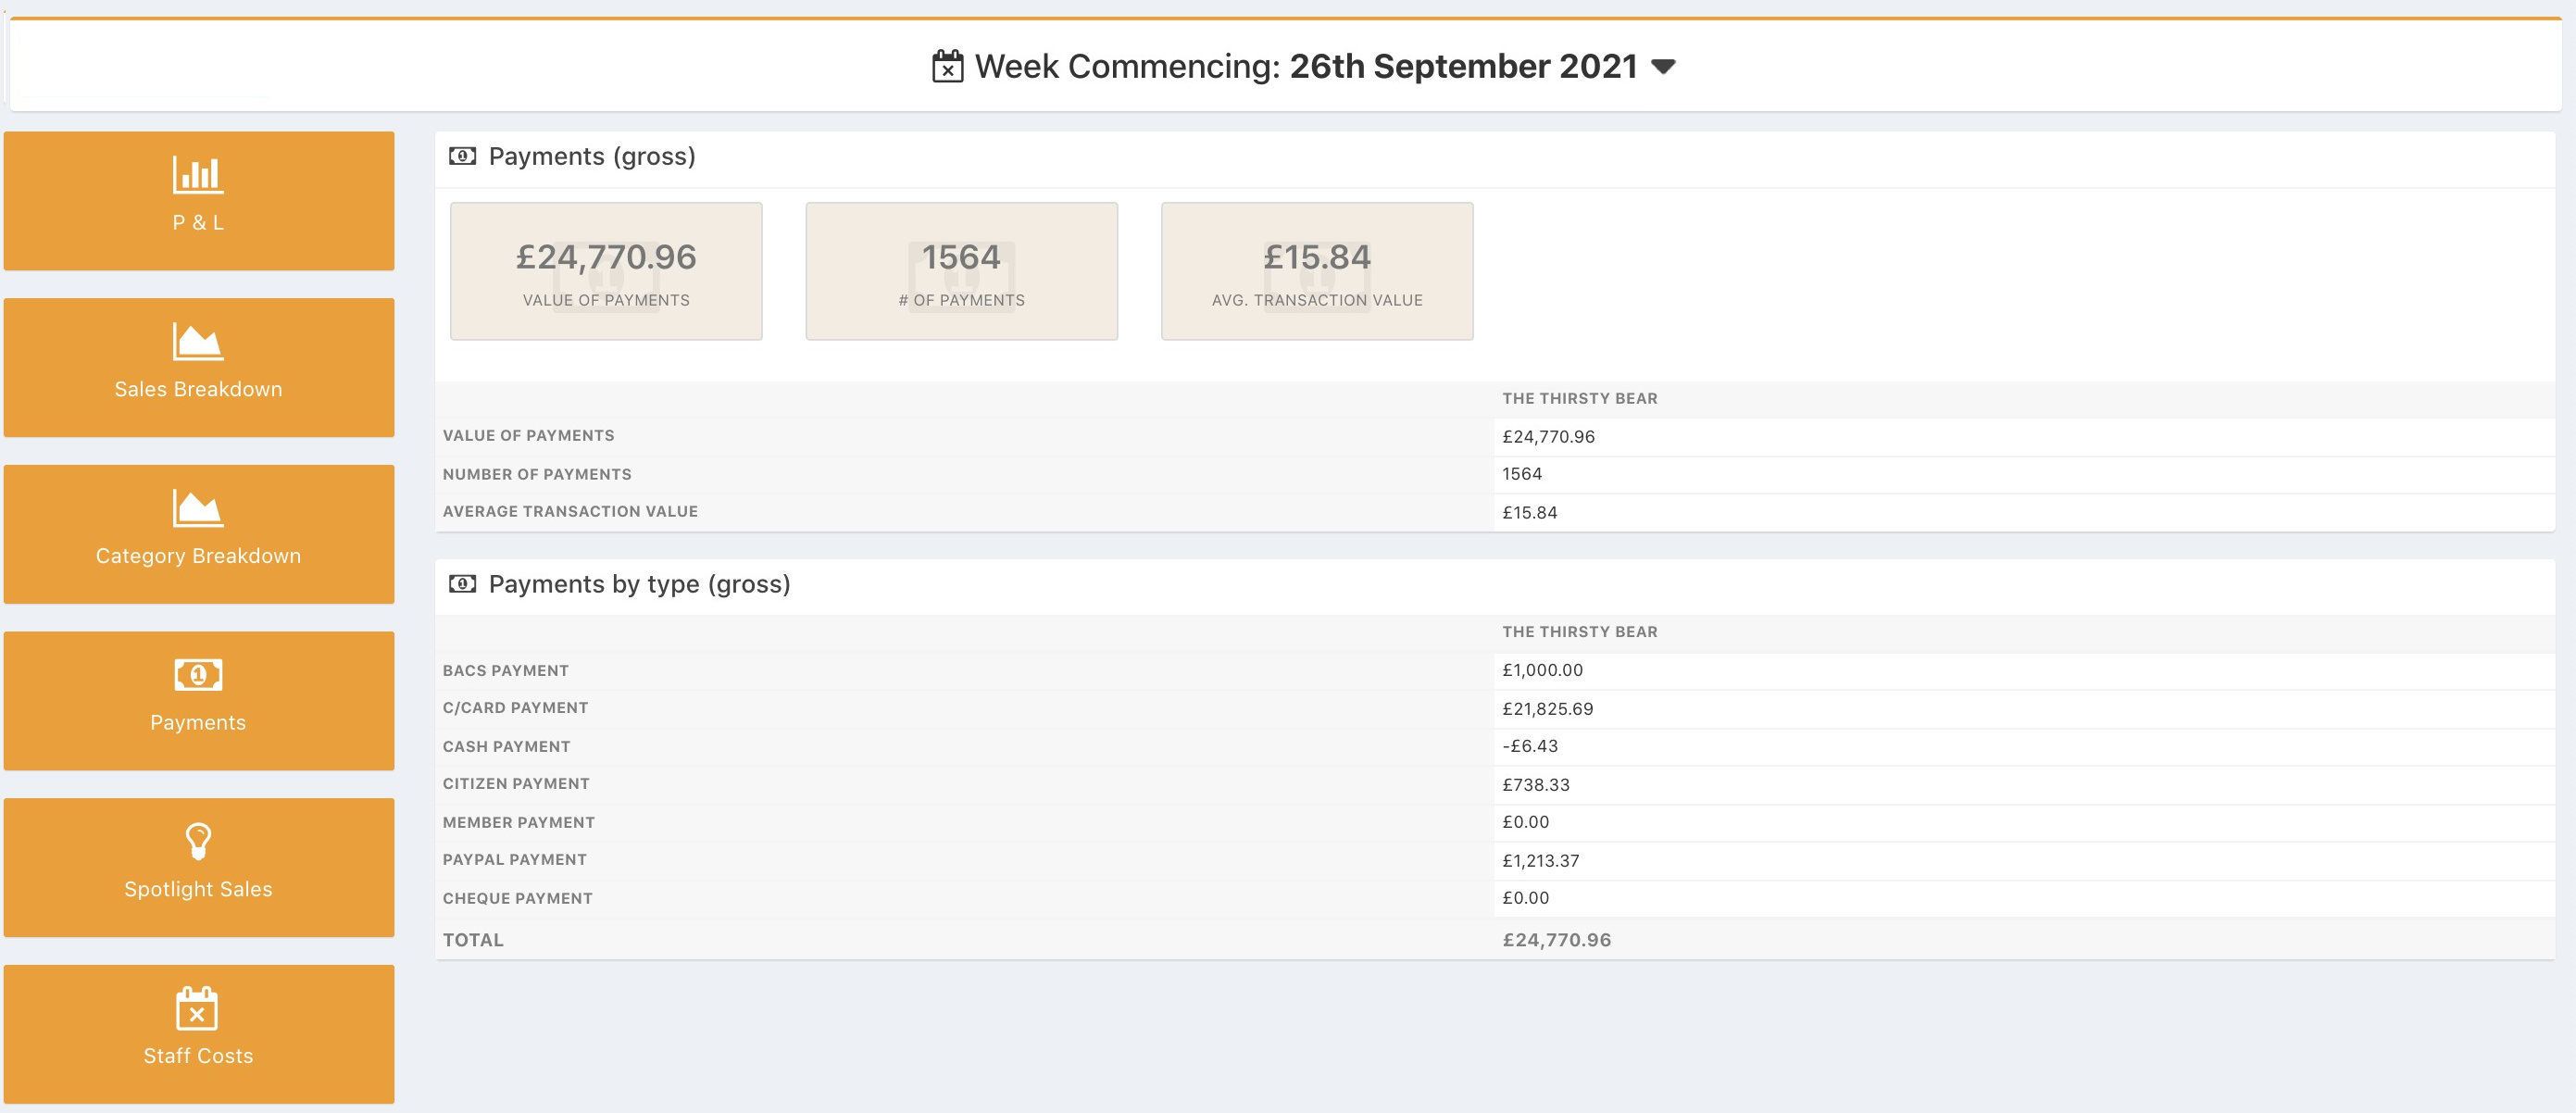Viewport: 2576px width, 1113px height.
Task: Expand the week selector dropdown arrow
Action: click(x=1662, y=67)
